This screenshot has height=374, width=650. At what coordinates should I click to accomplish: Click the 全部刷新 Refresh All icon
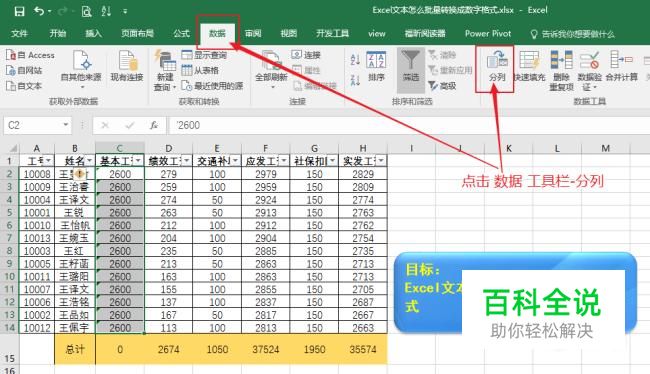point(271,61)
